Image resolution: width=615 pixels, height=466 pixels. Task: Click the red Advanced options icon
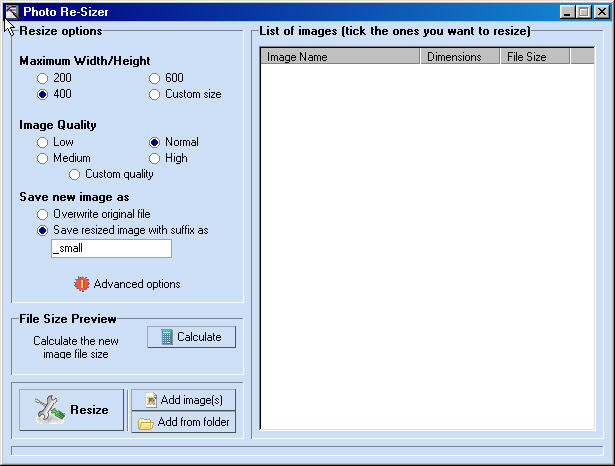click(82, 284)
